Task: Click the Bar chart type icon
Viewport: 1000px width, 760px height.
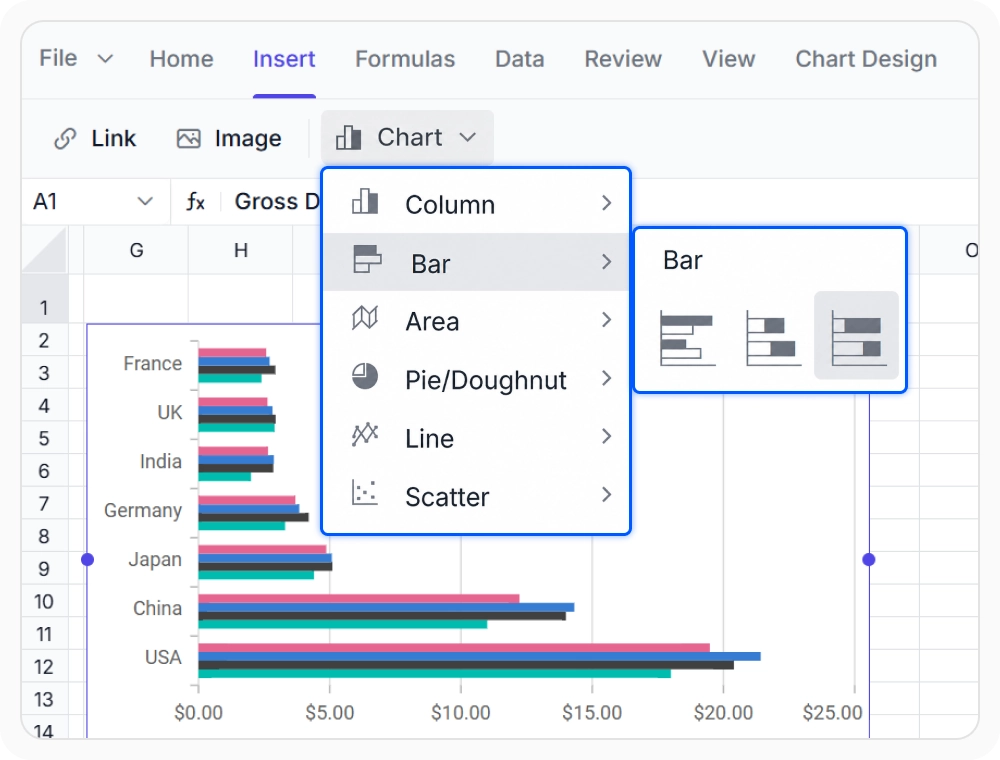Action: (x=367, y=259)
